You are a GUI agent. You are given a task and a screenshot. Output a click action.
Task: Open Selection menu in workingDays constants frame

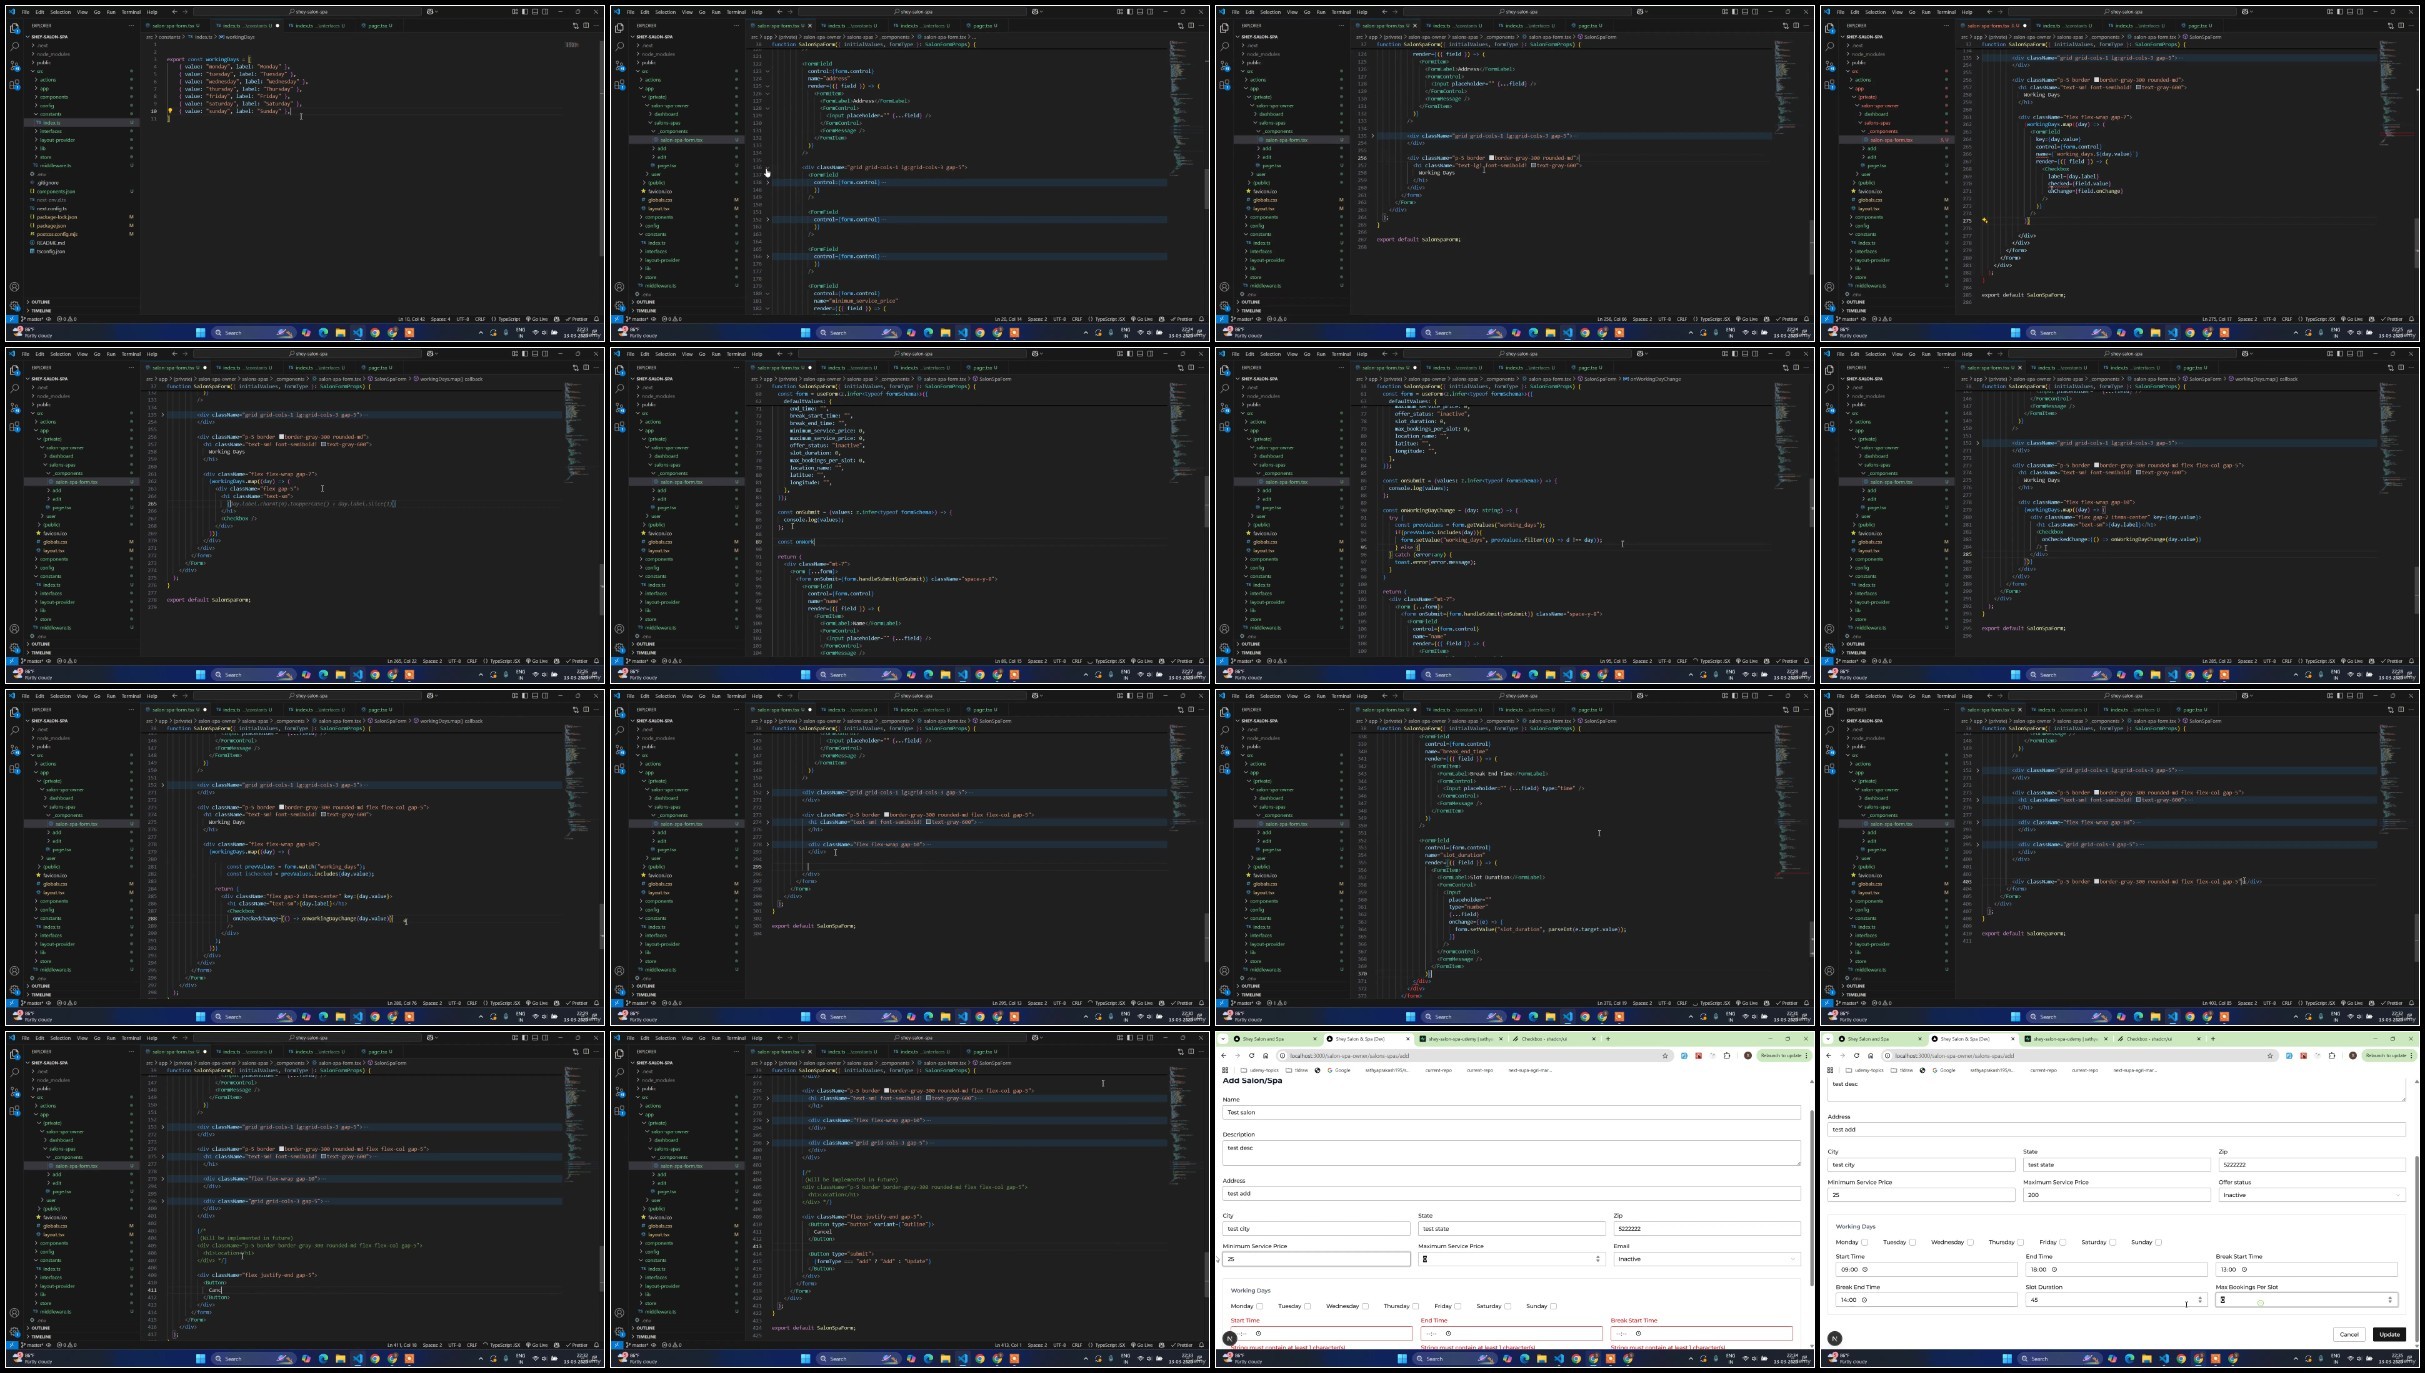[x=61, y=12]
